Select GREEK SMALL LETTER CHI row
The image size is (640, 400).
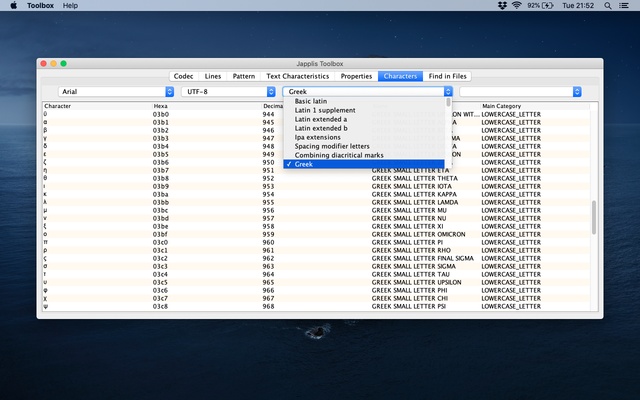point(316,298)
